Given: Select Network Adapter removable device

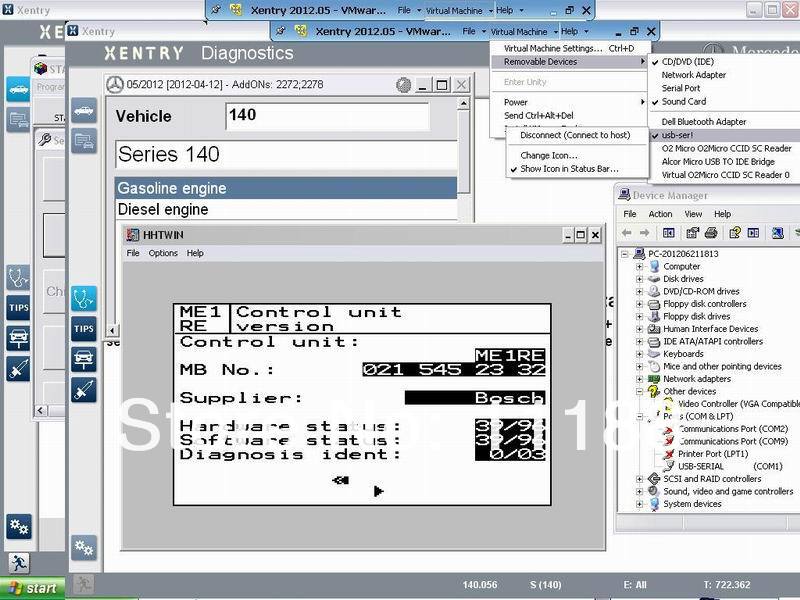Looking at the screenshot, I should (693, 75).
